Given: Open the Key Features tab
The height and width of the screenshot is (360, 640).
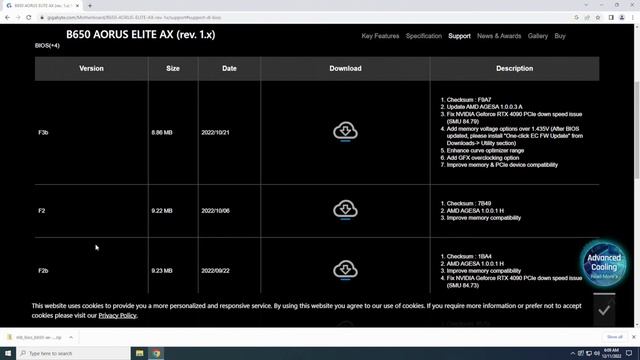Looking at the screenshot, I should (380, 36).
